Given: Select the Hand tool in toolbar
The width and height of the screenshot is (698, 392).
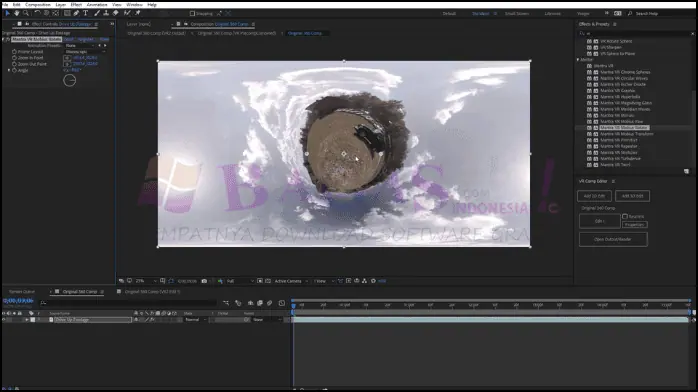Looking at the screenshot, I should point(16,13).
